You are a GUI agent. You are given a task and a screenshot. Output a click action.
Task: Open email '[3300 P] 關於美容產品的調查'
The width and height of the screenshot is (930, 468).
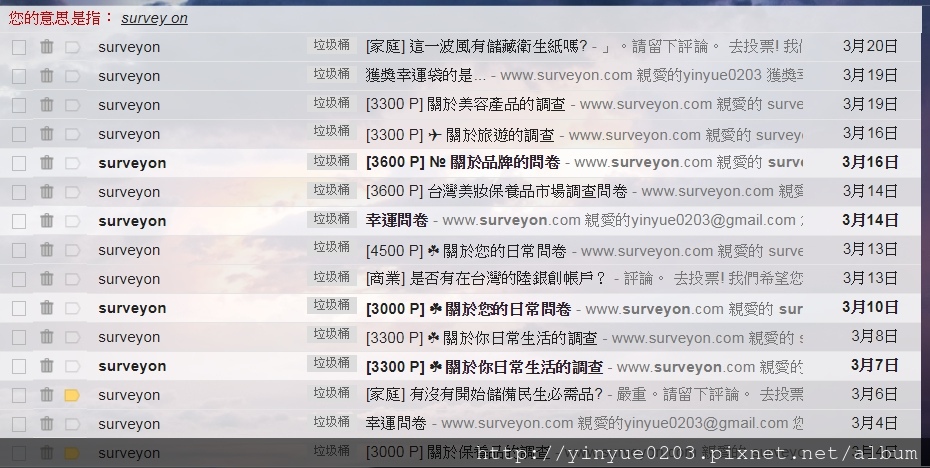click(x=466, y=104)
